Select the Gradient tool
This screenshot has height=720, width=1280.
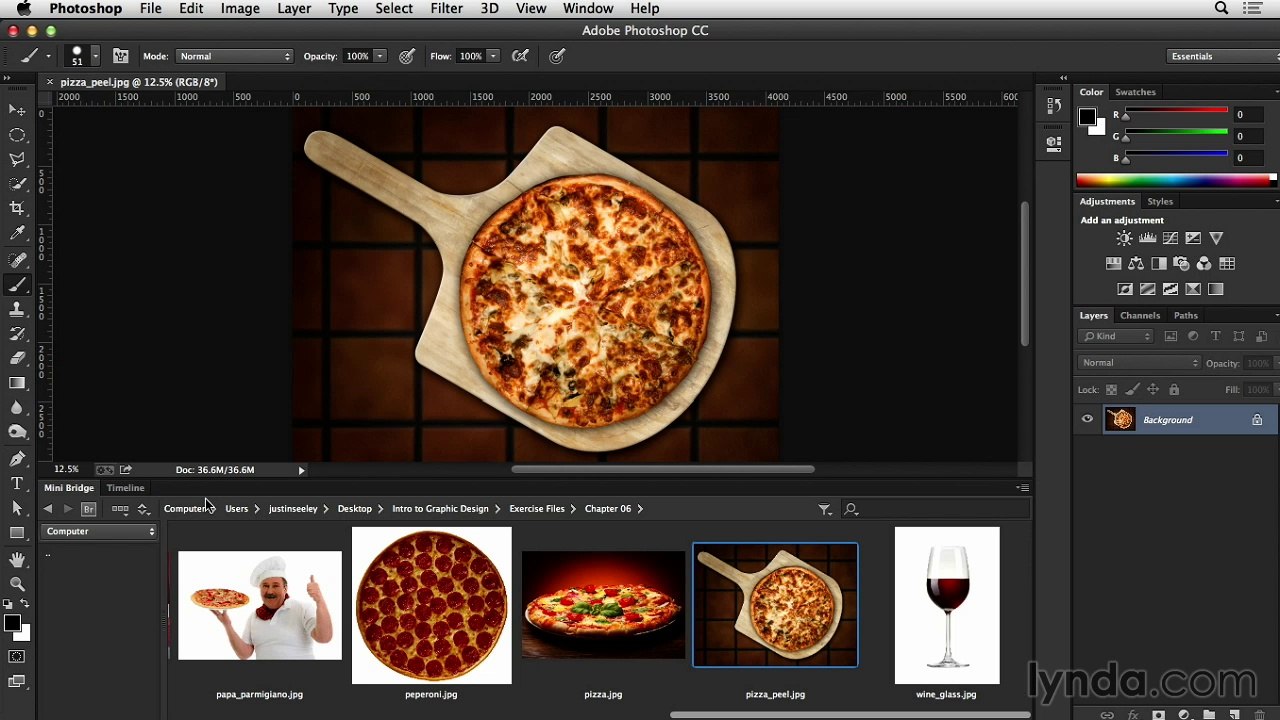17,383
